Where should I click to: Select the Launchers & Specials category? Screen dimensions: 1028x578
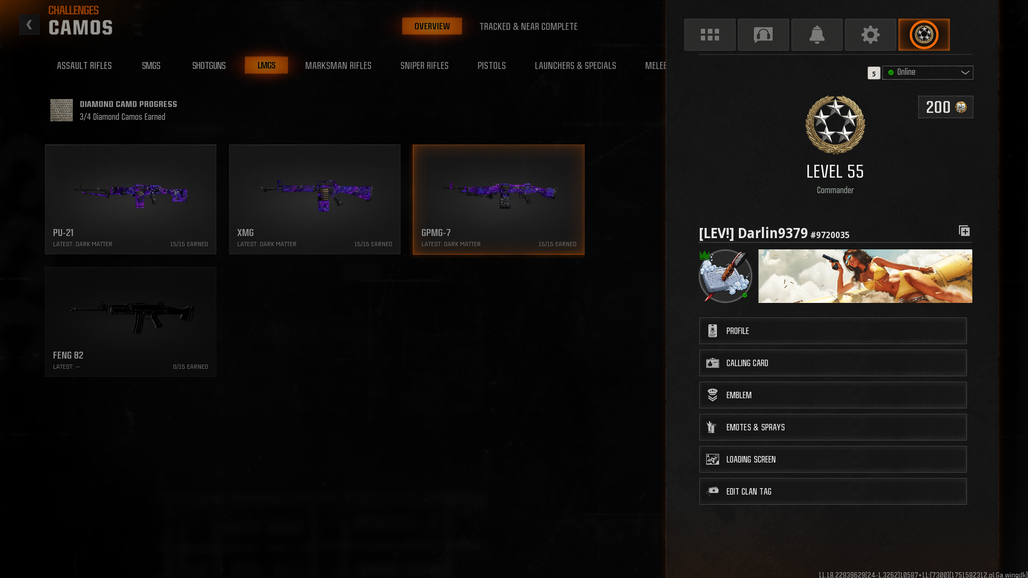pos(575,66)
